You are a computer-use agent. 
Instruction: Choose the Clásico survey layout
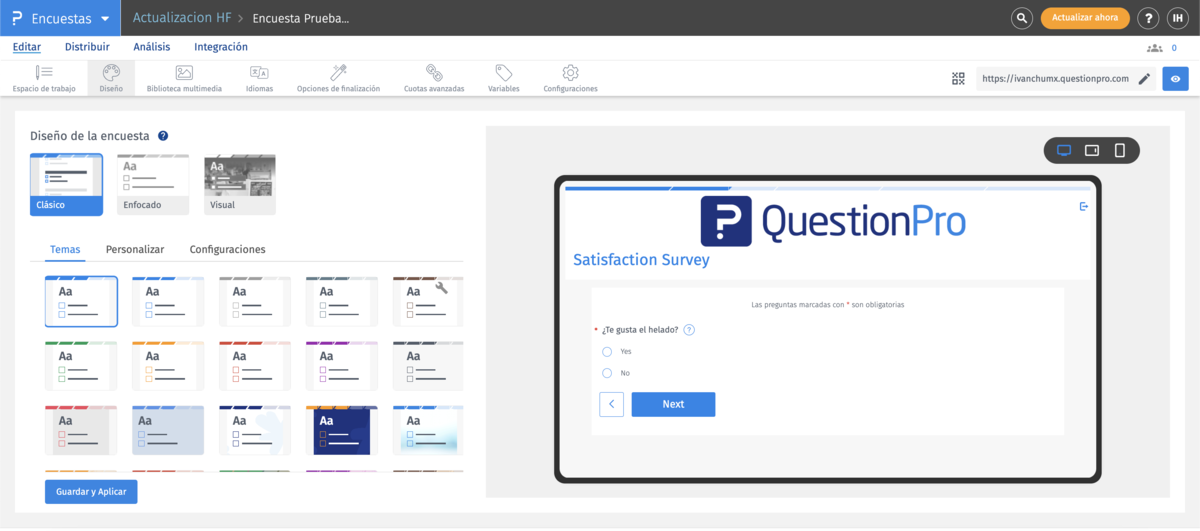tap(66, 185)
